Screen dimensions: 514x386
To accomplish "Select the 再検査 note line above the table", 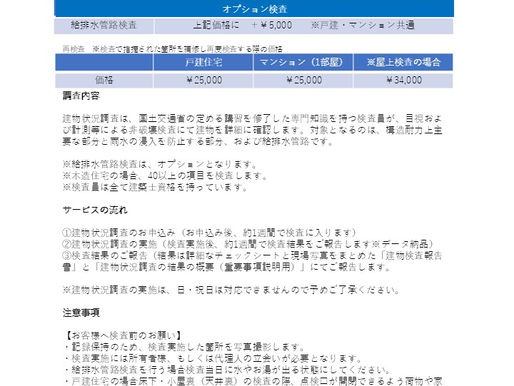I will tap(172, 49).
